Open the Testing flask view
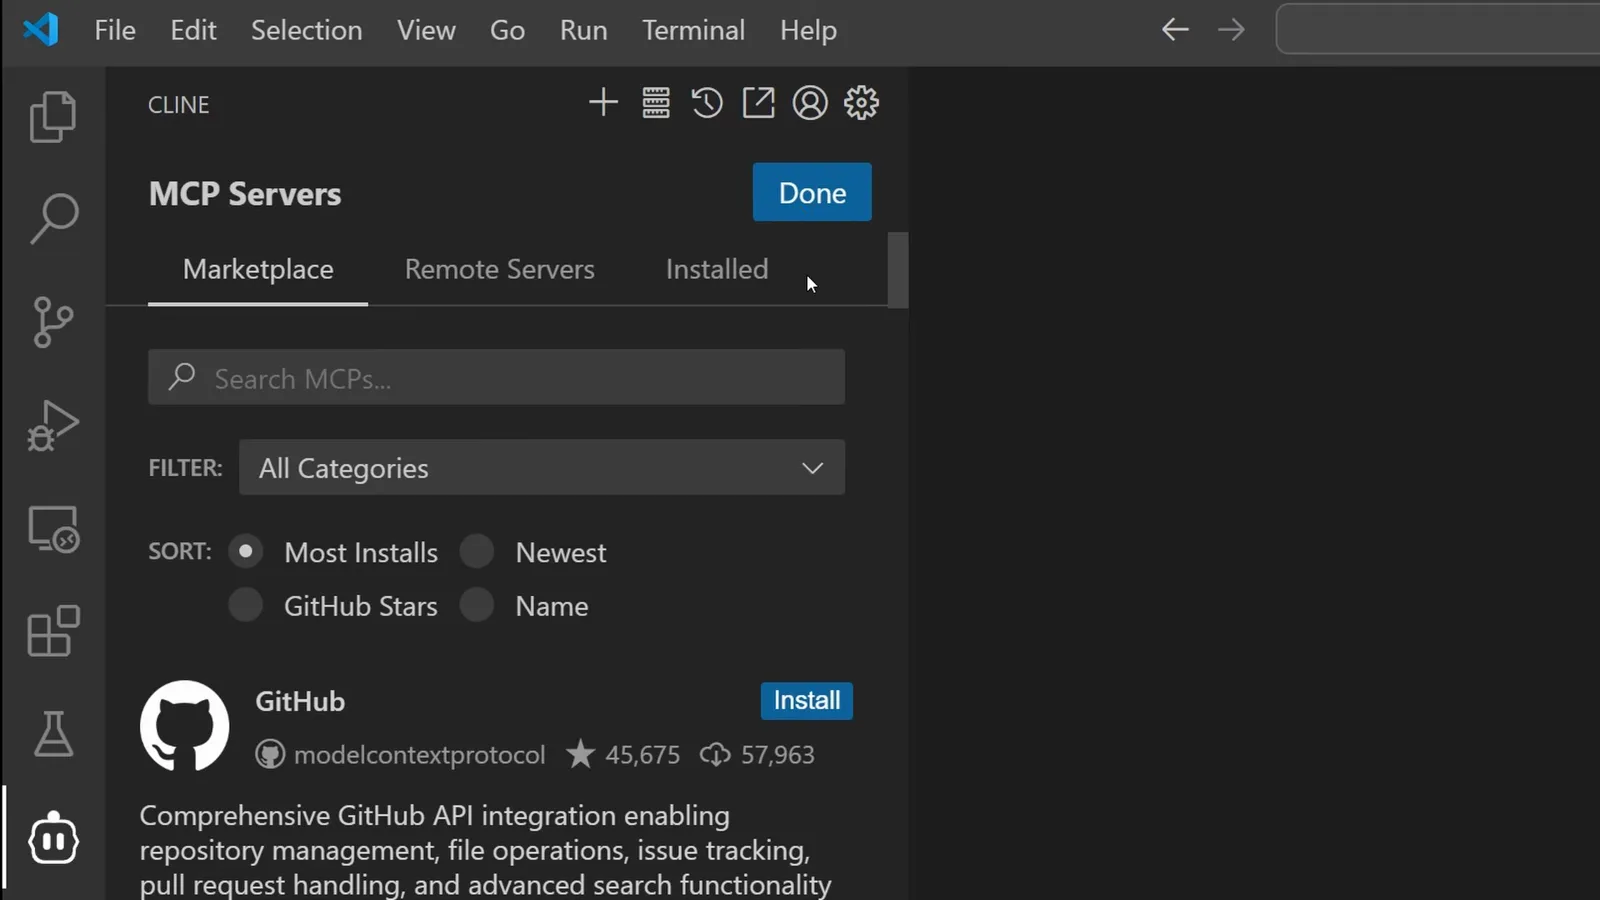Screen dimensions: 1600x900 (x=53, y=735)
